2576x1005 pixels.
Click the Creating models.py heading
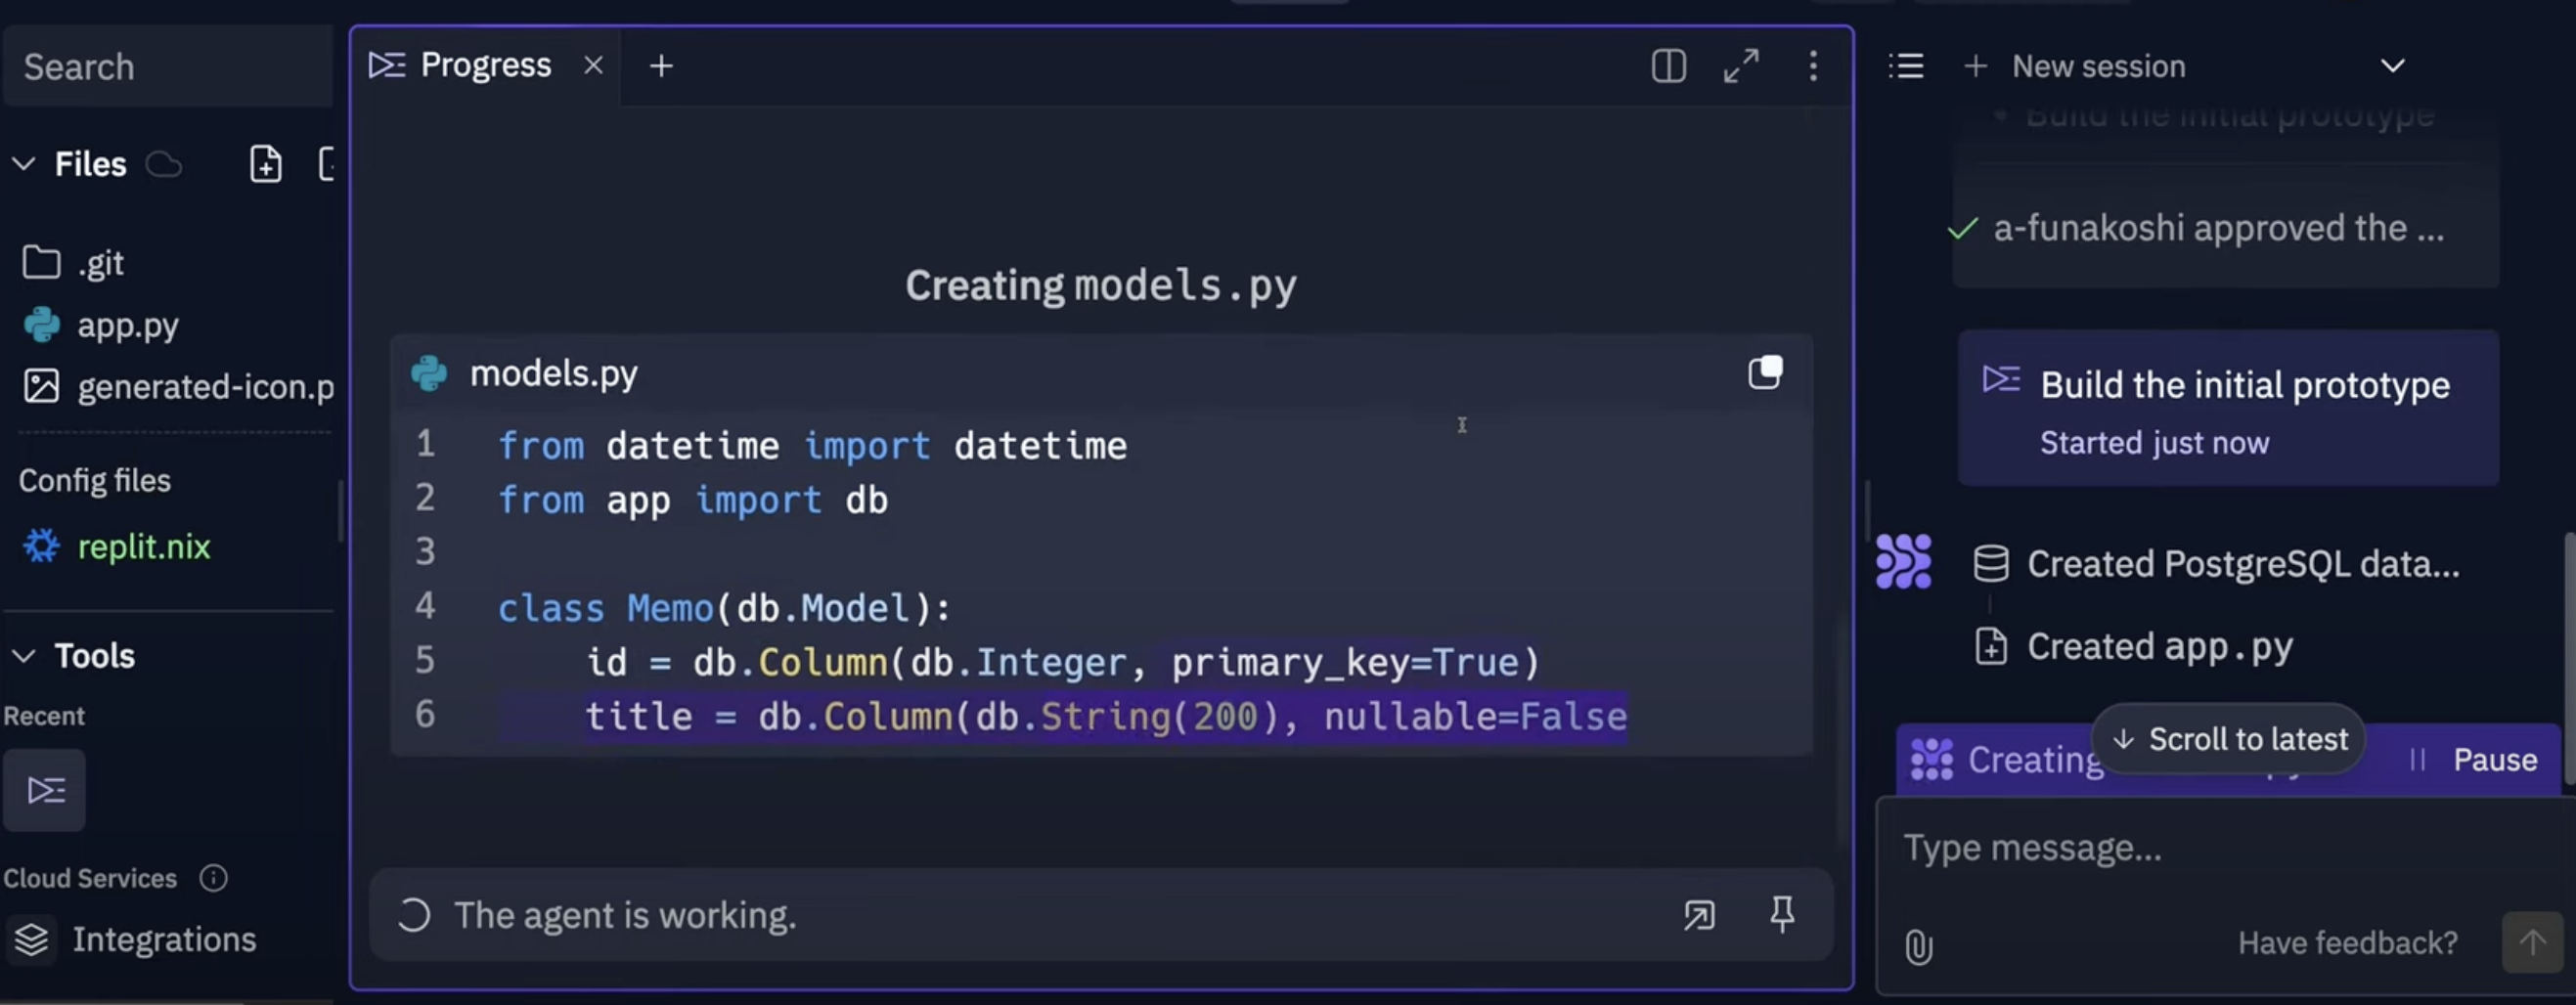coord(1100,286)
